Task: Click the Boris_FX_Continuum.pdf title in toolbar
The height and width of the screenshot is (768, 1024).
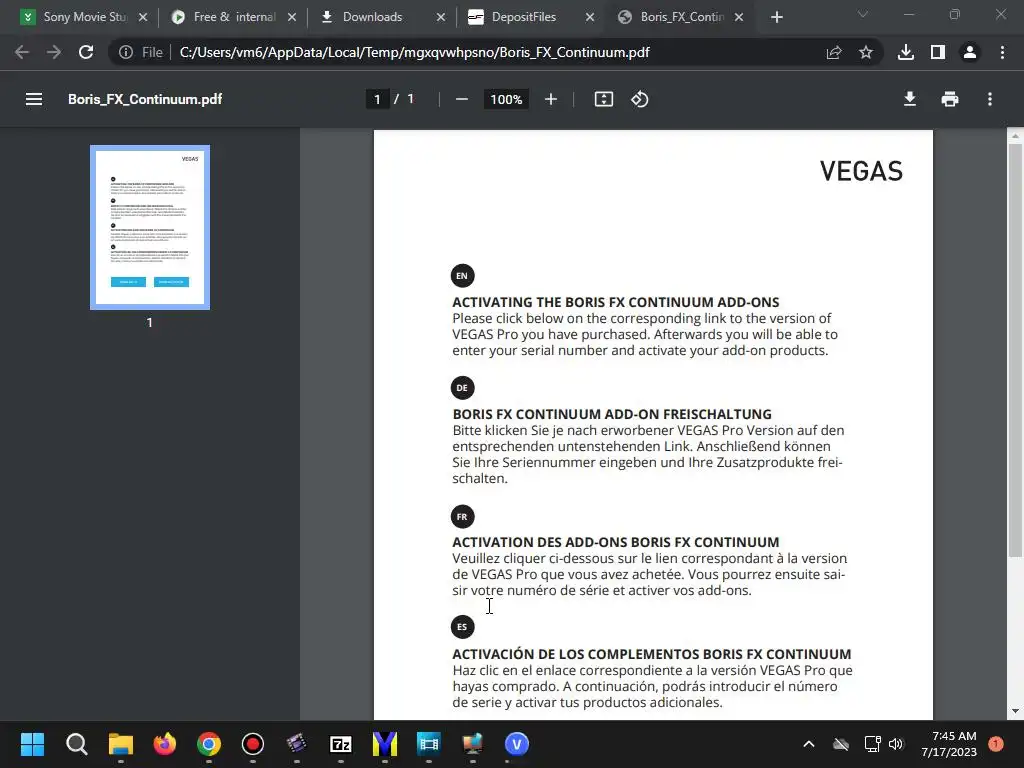Action: pyautogui.click(x=145, y=99)
